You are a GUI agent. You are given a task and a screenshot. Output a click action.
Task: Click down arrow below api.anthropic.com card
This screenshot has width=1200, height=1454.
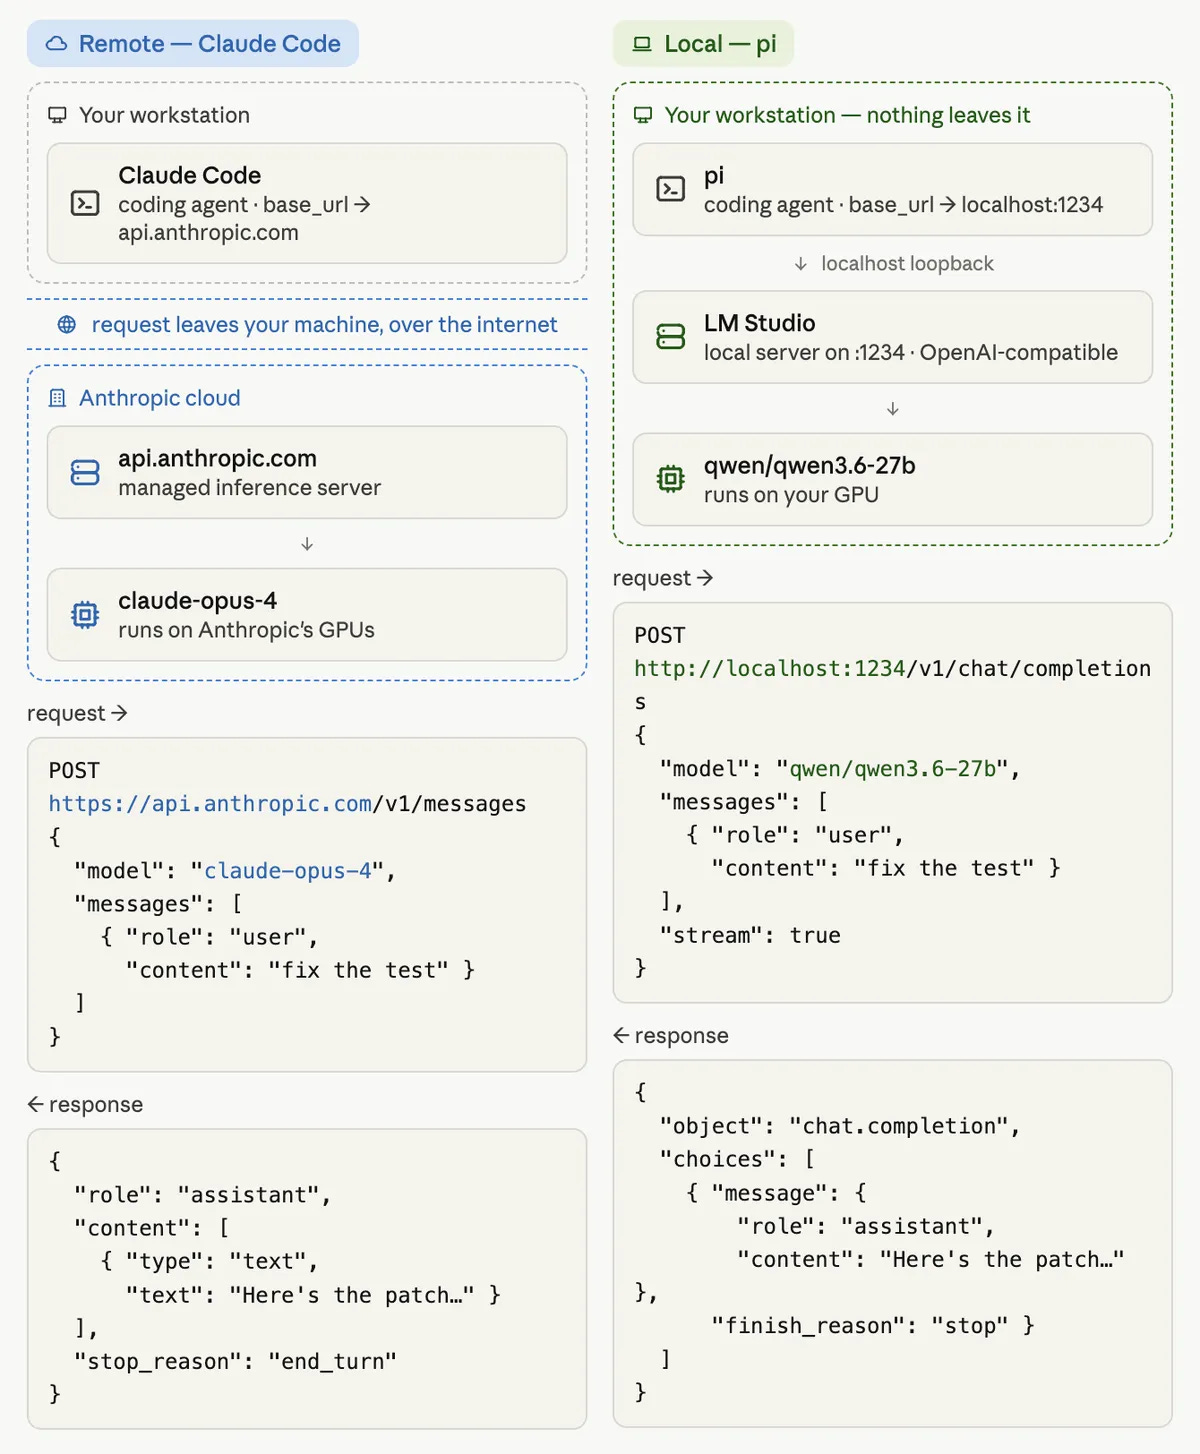(x=307, y=544)
